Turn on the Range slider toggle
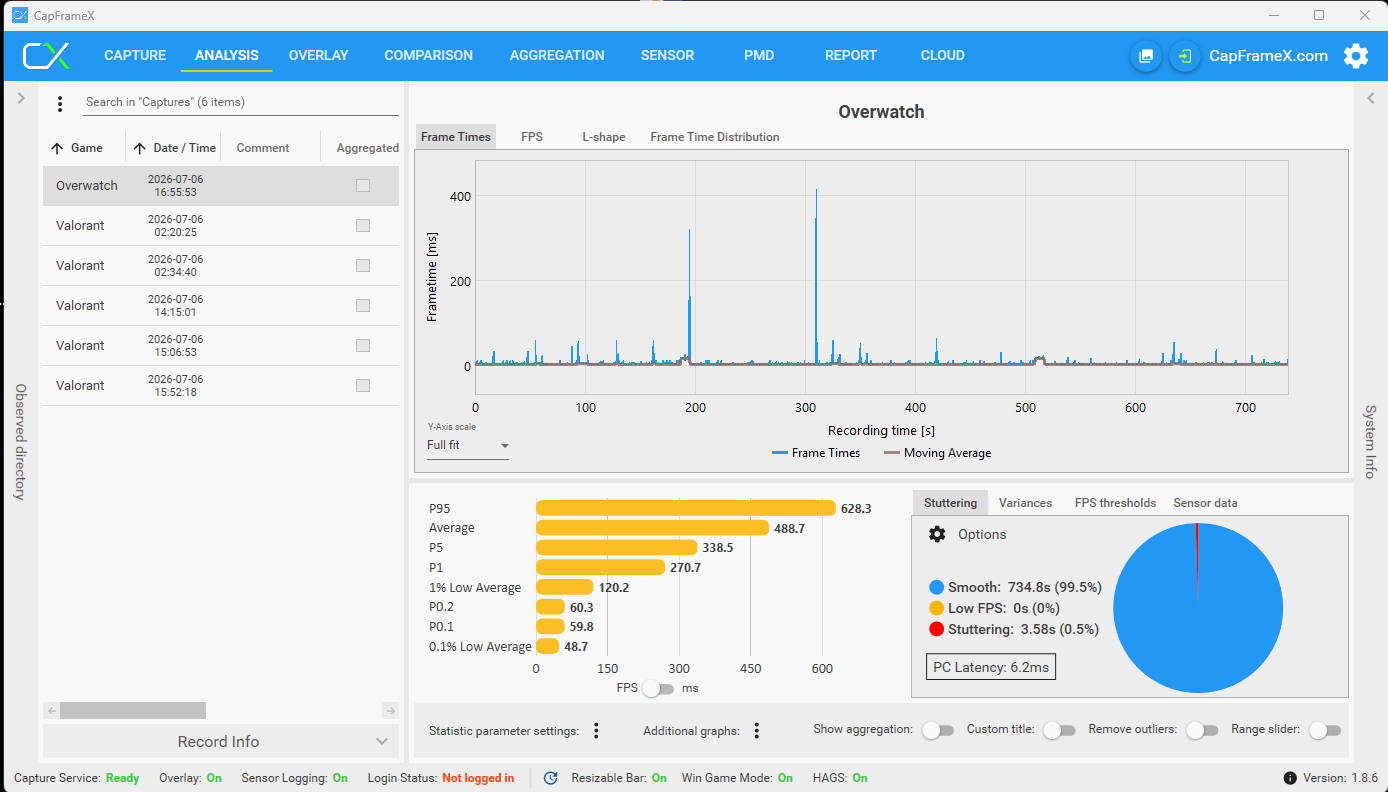This screenshot has width=1388, height=792. click(1324, 730)
